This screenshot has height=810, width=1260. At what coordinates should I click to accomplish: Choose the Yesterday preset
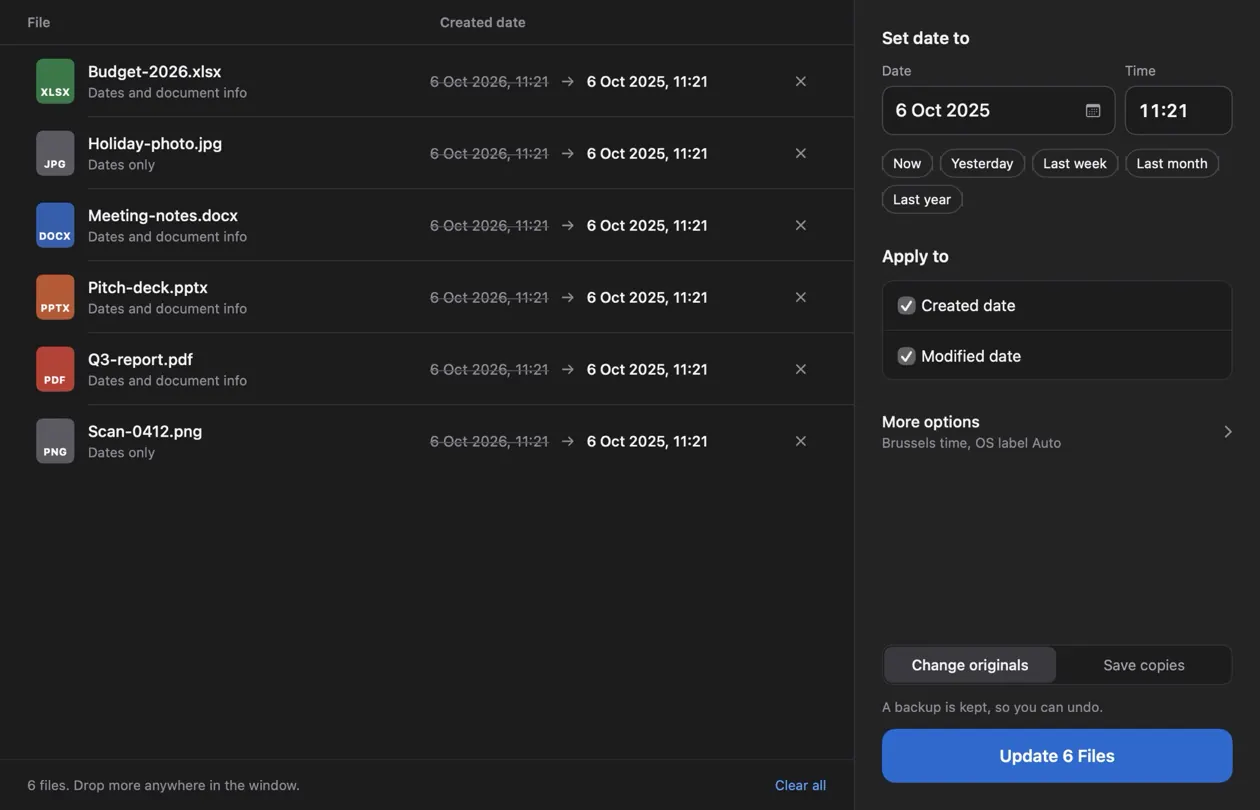click(x=982, y=163)
